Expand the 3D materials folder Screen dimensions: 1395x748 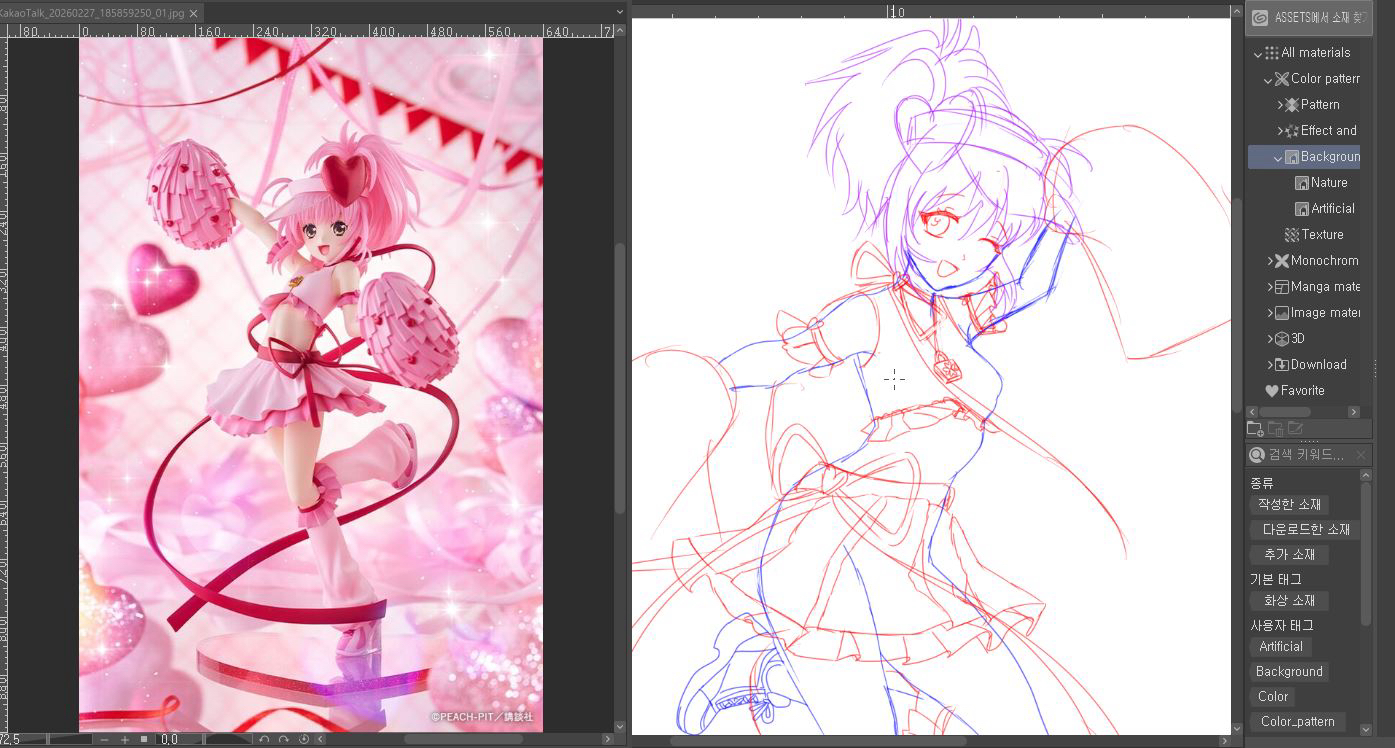coord(1270,339)
